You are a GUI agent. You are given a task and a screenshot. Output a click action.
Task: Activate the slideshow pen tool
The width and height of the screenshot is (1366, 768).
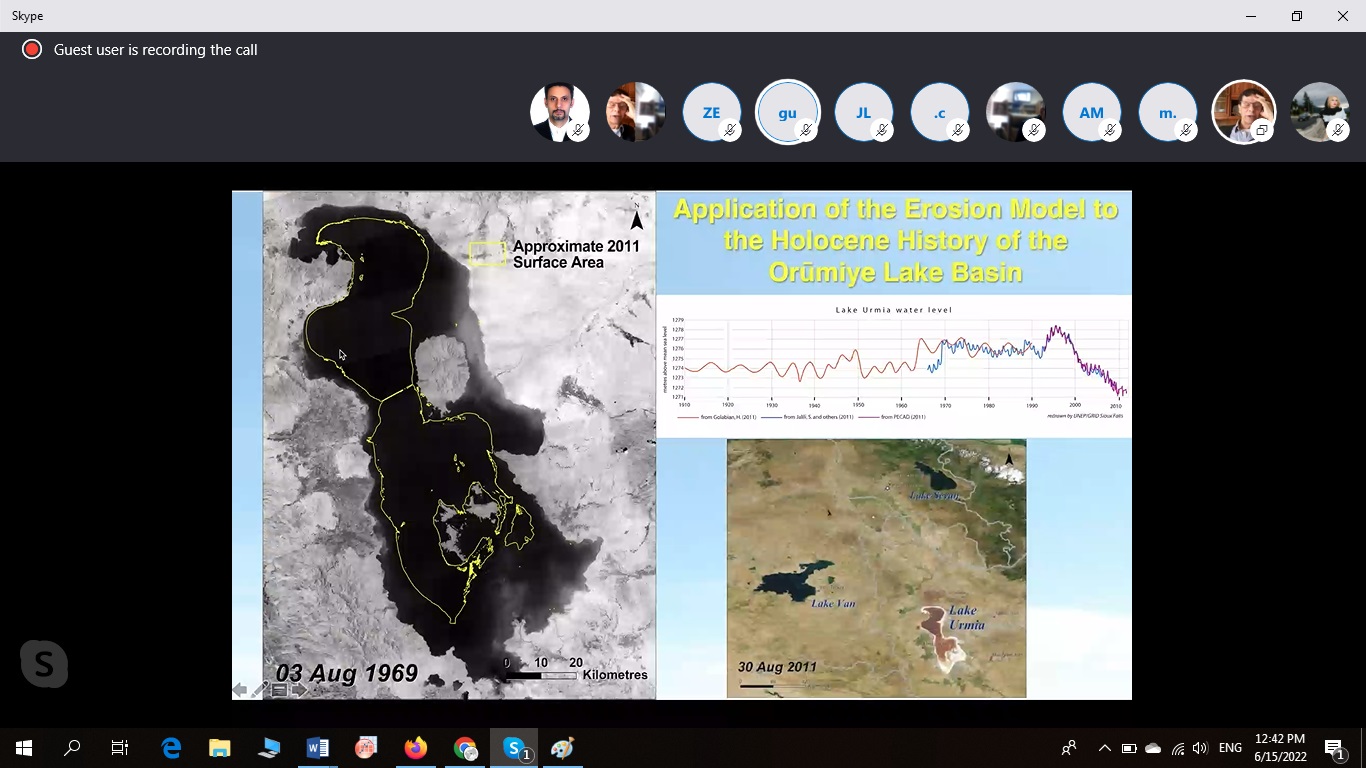click(x=259, y=690)
